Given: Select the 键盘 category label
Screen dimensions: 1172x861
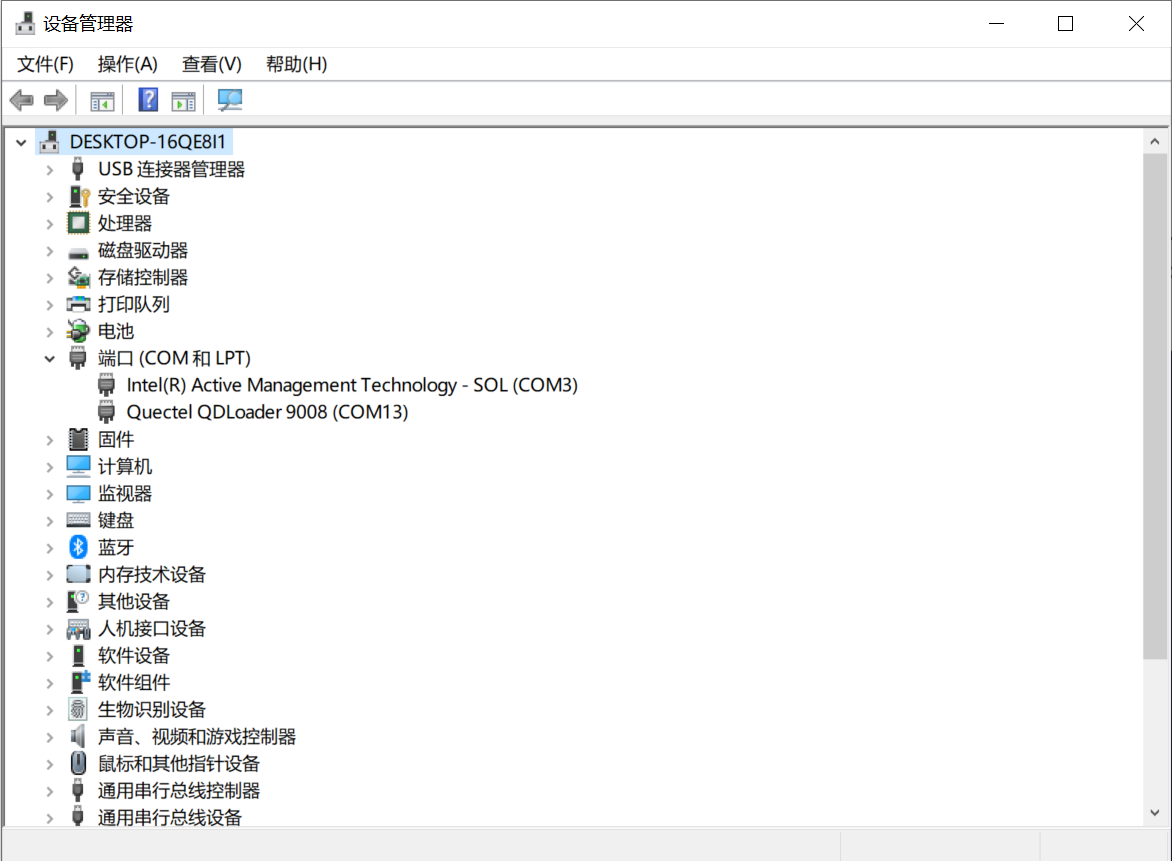Looking at the screenshot, I should pos(116,520).
